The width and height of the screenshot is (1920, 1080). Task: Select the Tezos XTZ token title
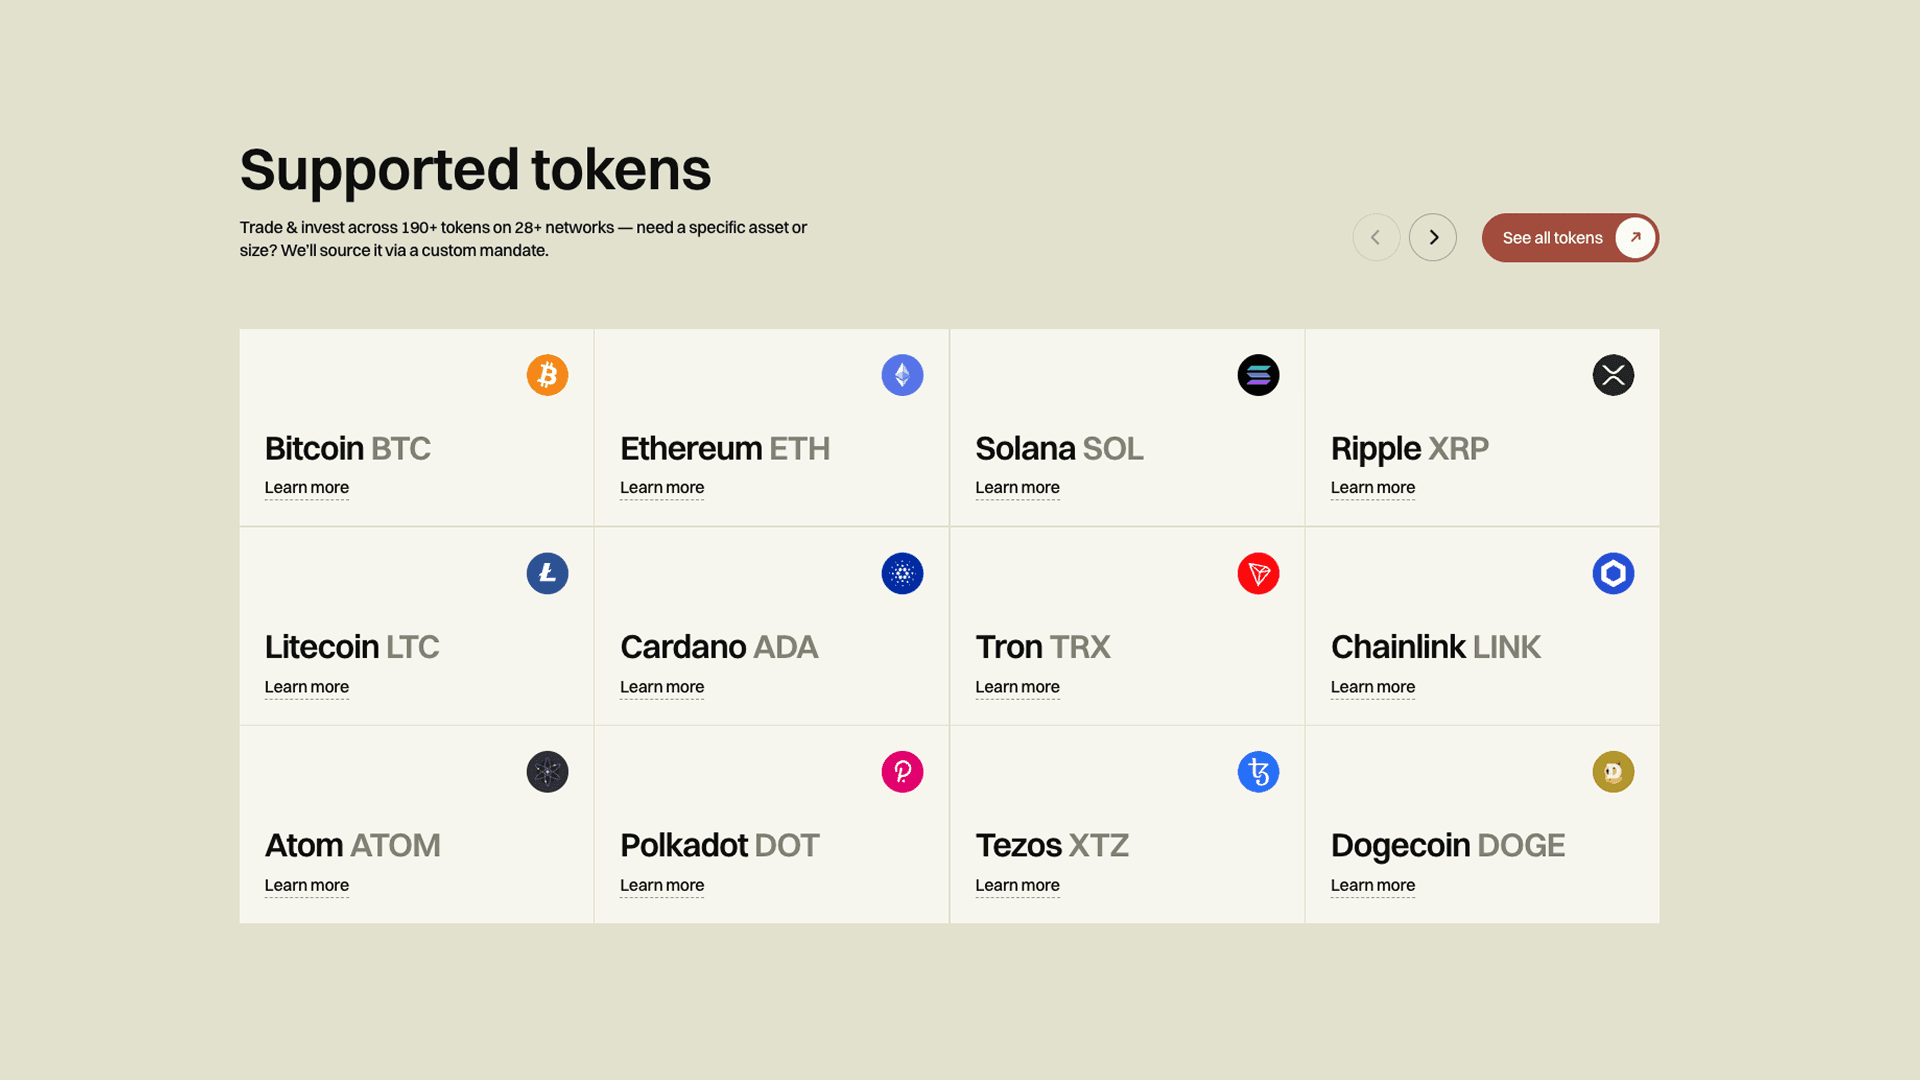[1051, 846]
